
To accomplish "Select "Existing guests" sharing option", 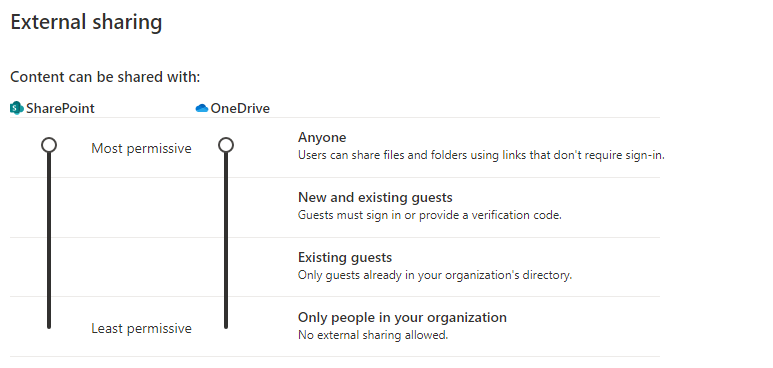I will click(345, 258).
